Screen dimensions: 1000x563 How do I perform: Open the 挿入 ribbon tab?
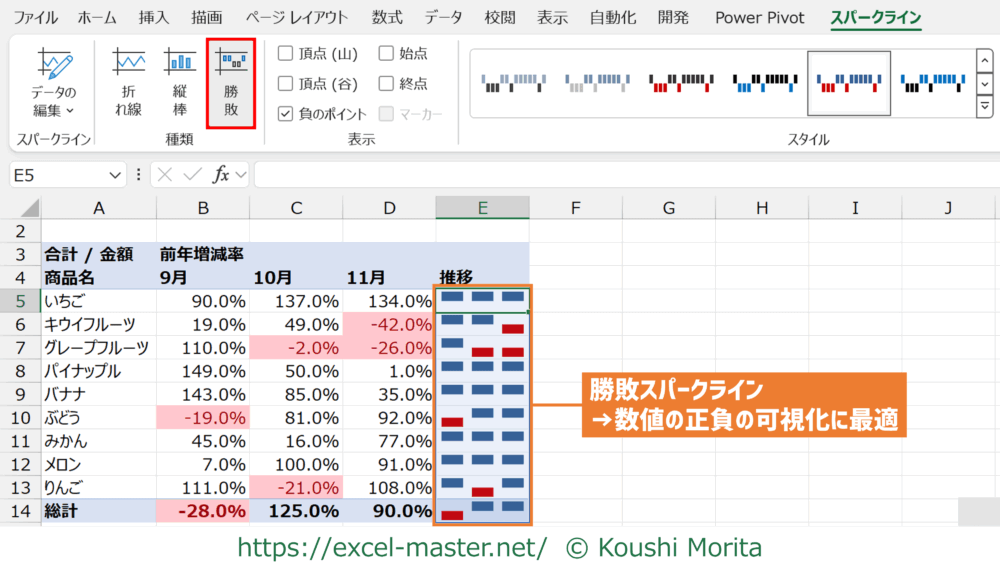tap(153, 17)
